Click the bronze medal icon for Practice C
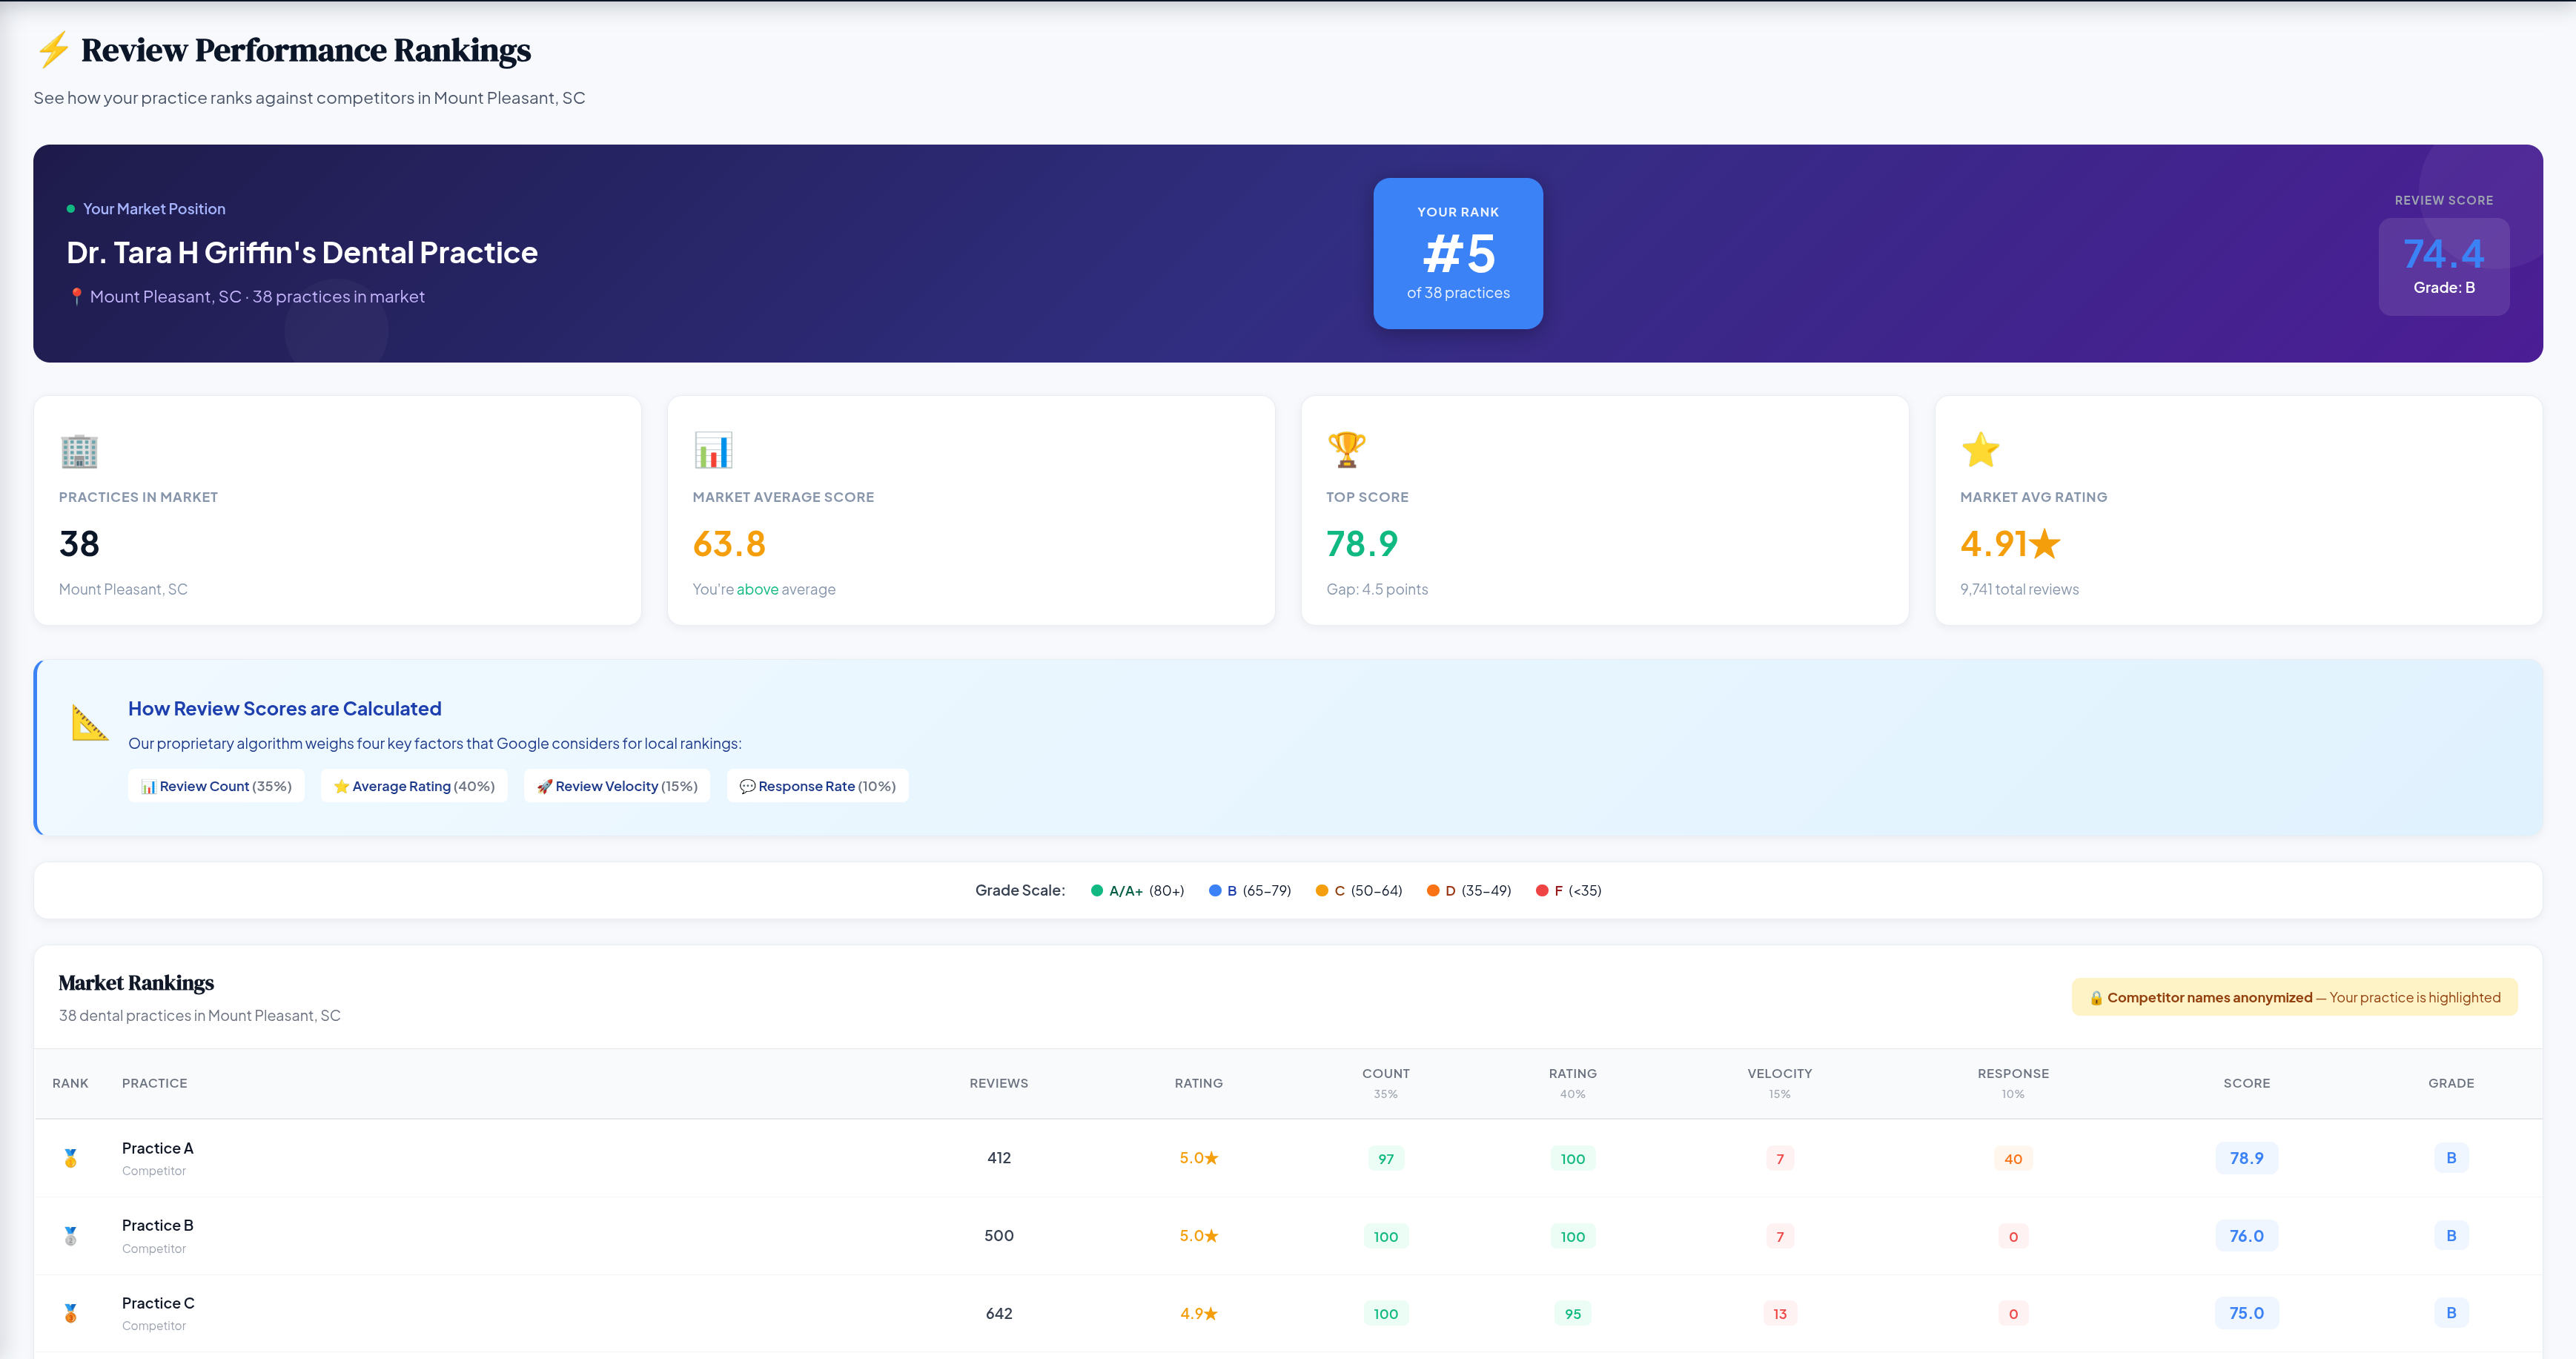This screenshot has height=1359, width=2576. coord(70,1313)
